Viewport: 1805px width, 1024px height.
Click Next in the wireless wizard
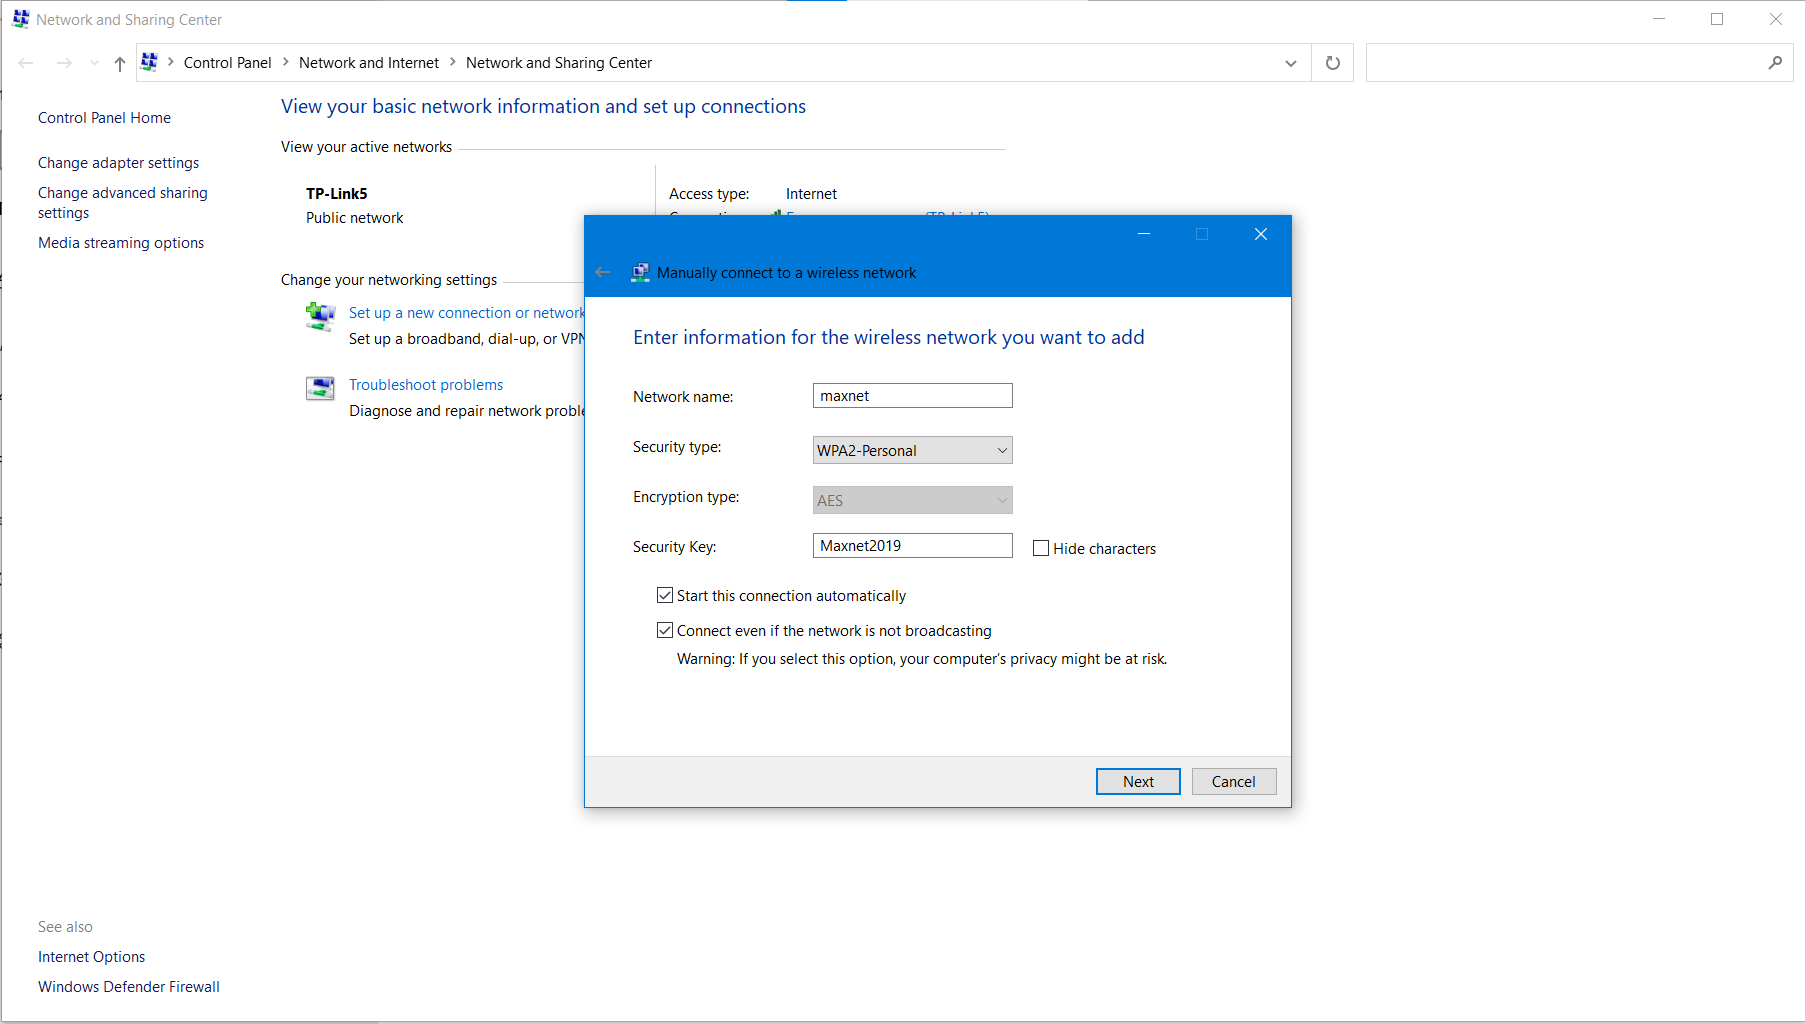1138,782
